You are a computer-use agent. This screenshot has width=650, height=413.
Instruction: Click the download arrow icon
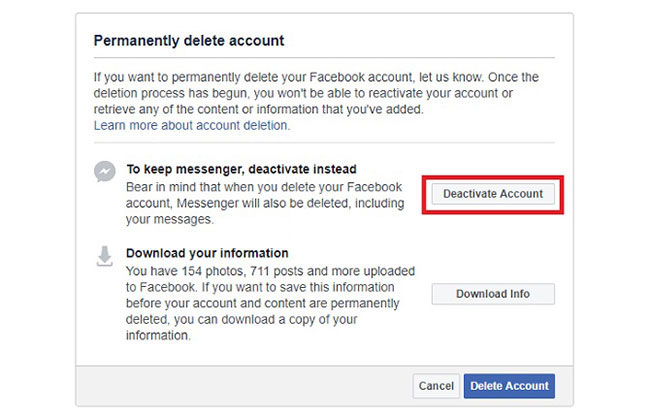point(104,257)
